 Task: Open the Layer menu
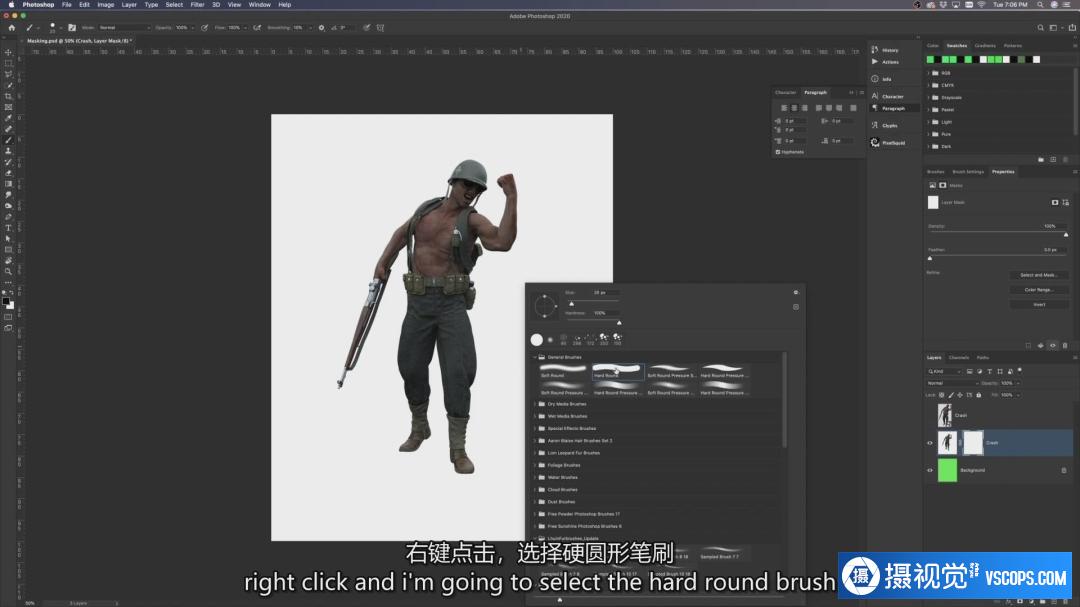click(x=129, y=5)
